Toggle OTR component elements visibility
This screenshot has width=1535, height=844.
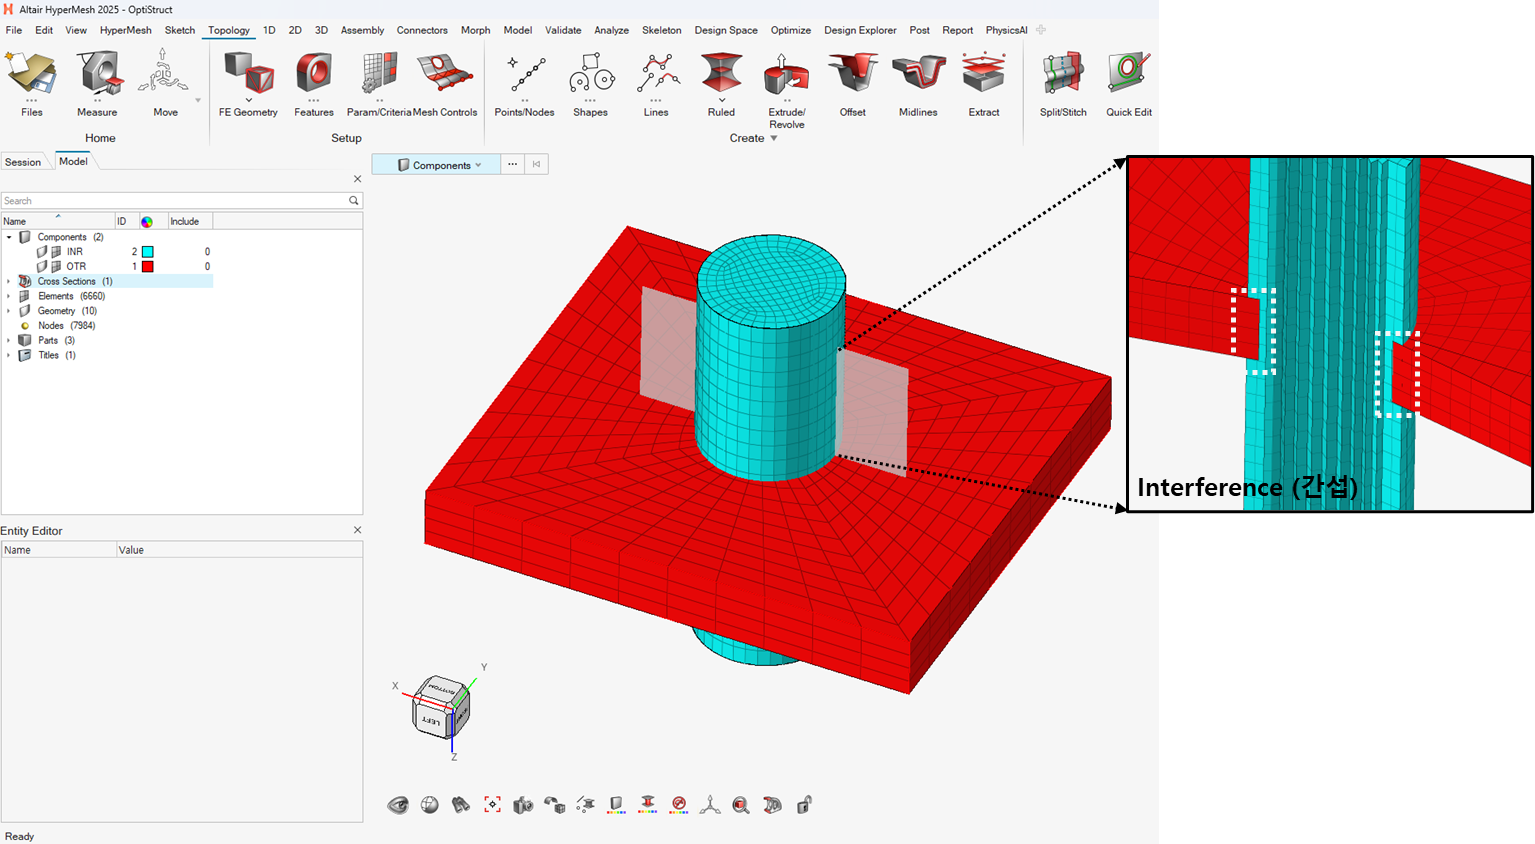(x=56, y=267)
